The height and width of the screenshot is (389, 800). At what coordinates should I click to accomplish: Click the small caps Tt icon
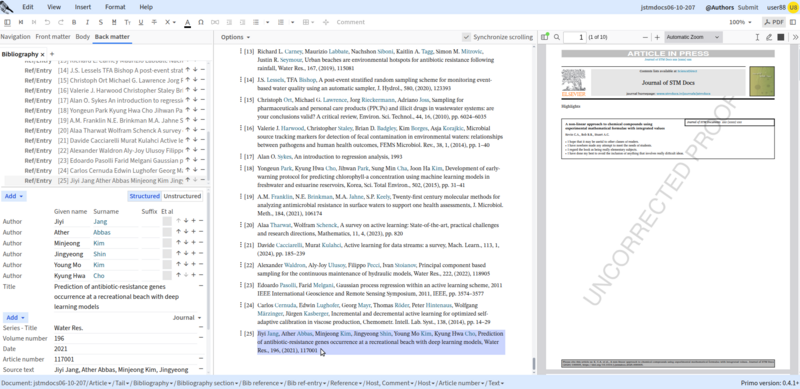coord(127,22)
